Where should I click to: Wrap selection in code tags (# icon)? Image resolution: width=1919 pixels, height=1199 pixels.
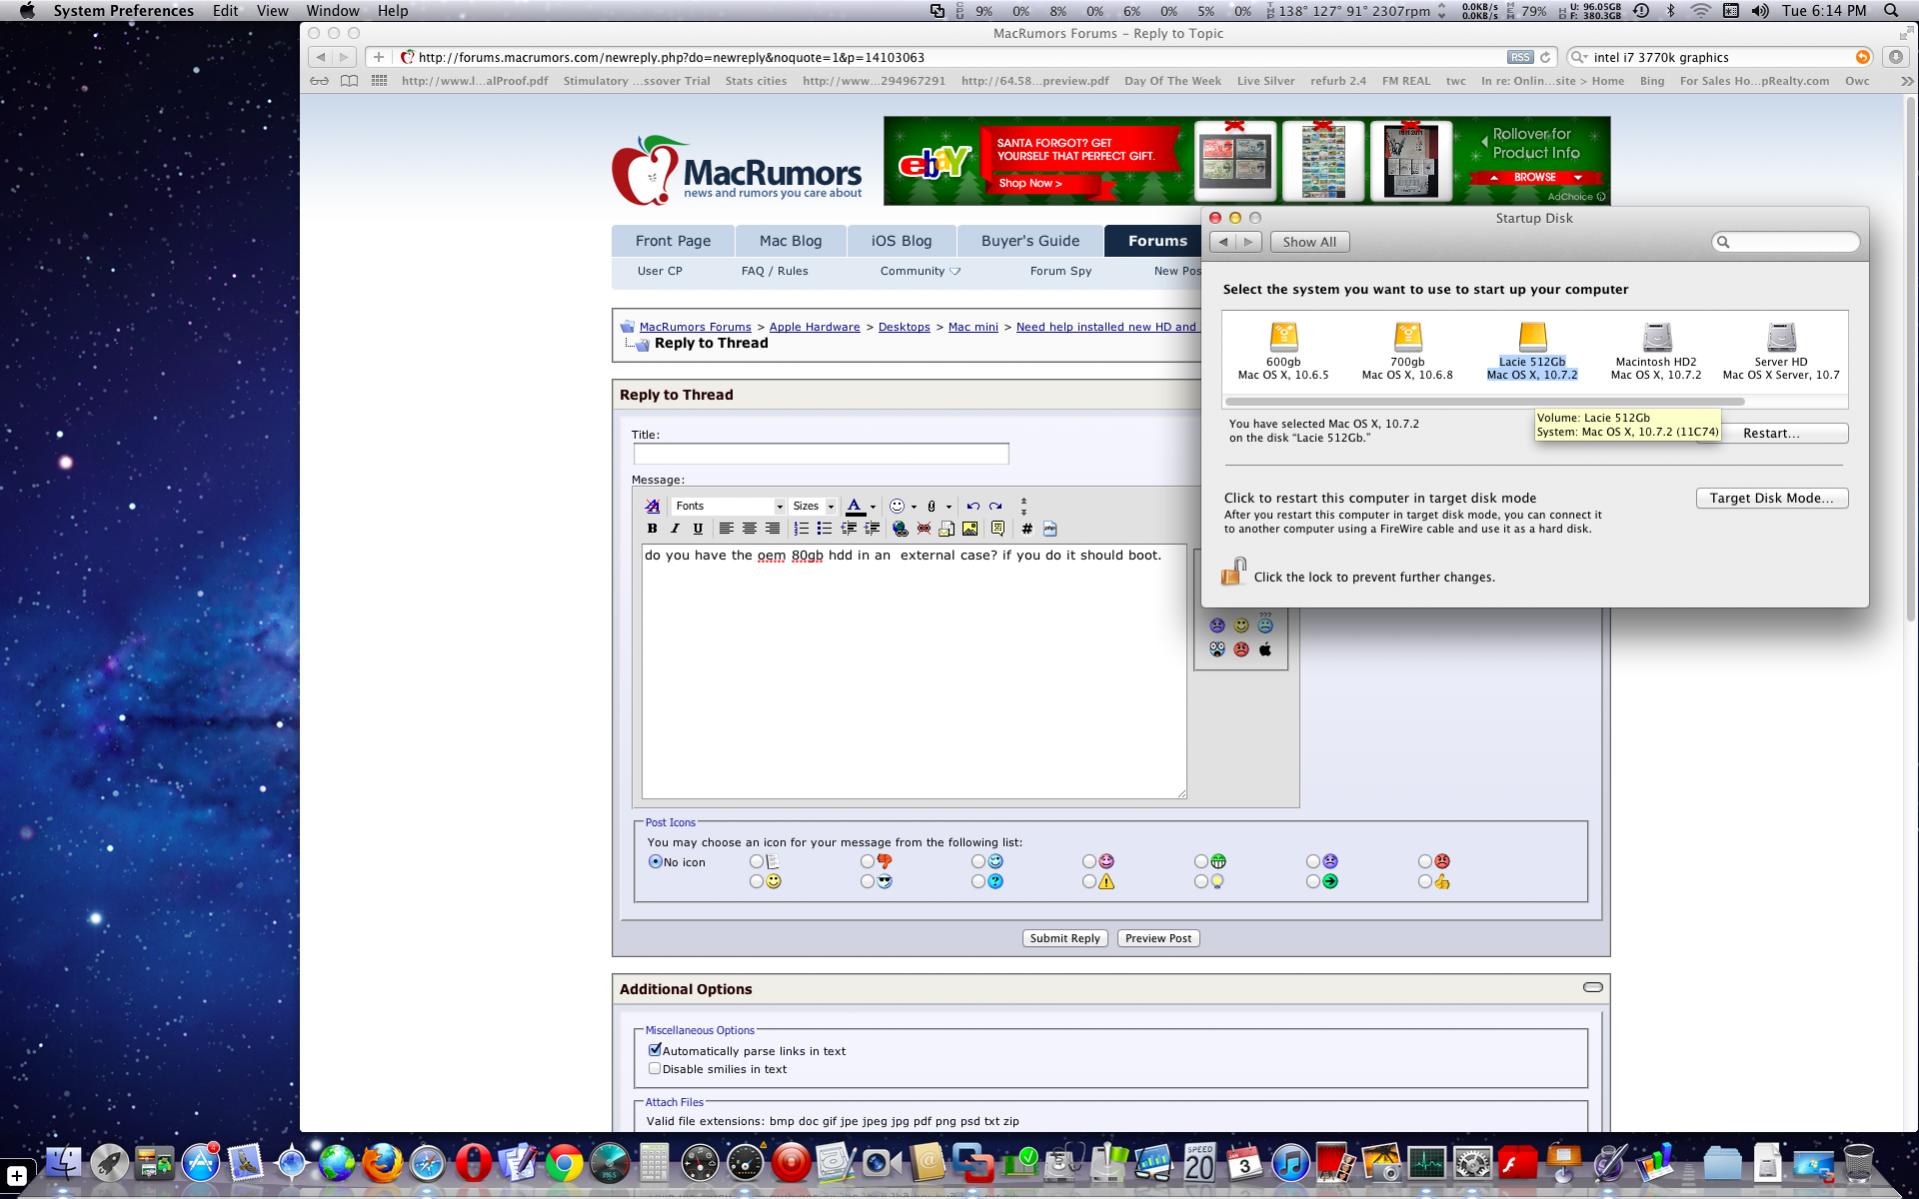pos(1026,528)
